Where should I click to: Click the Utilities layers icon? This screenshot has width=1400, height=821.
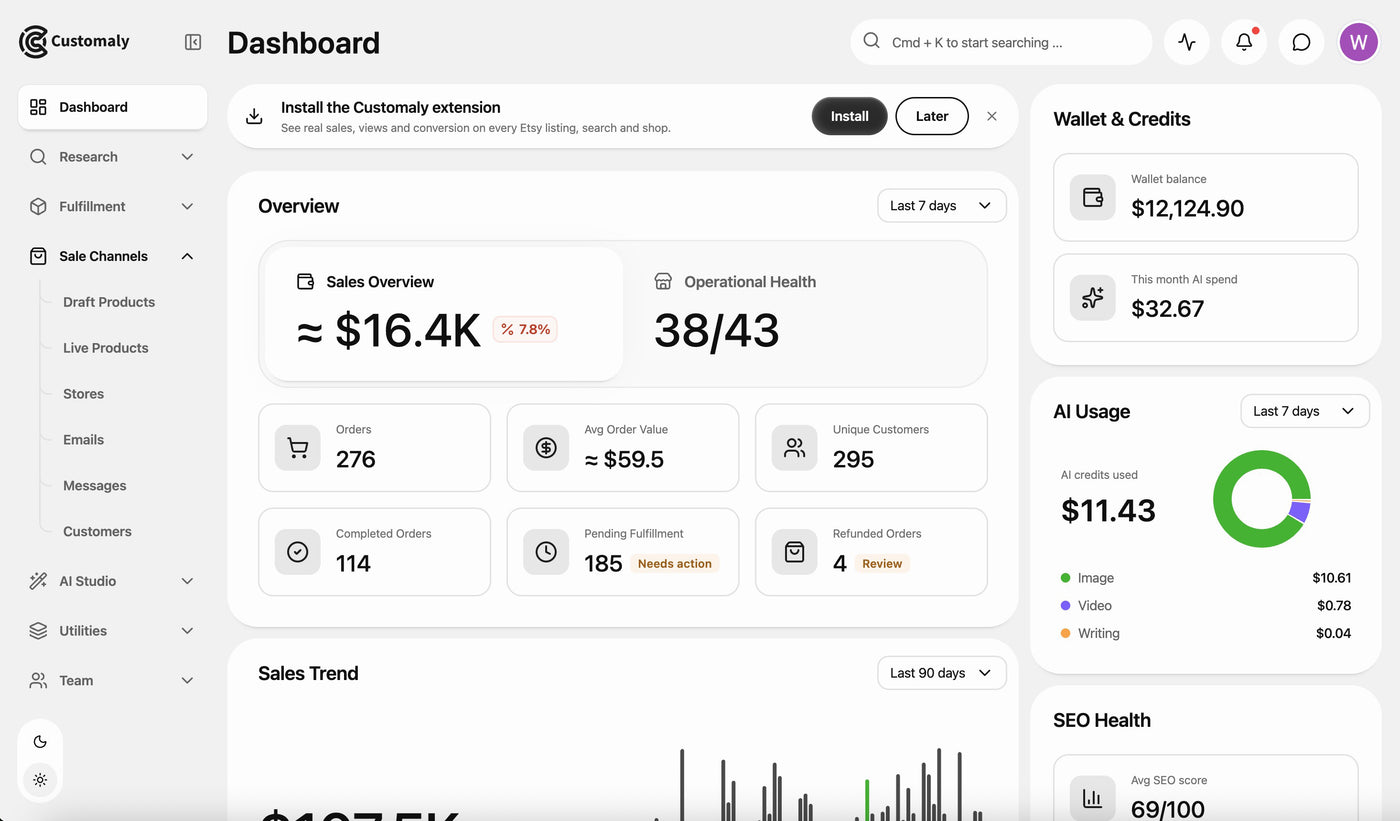coord(38,631)
